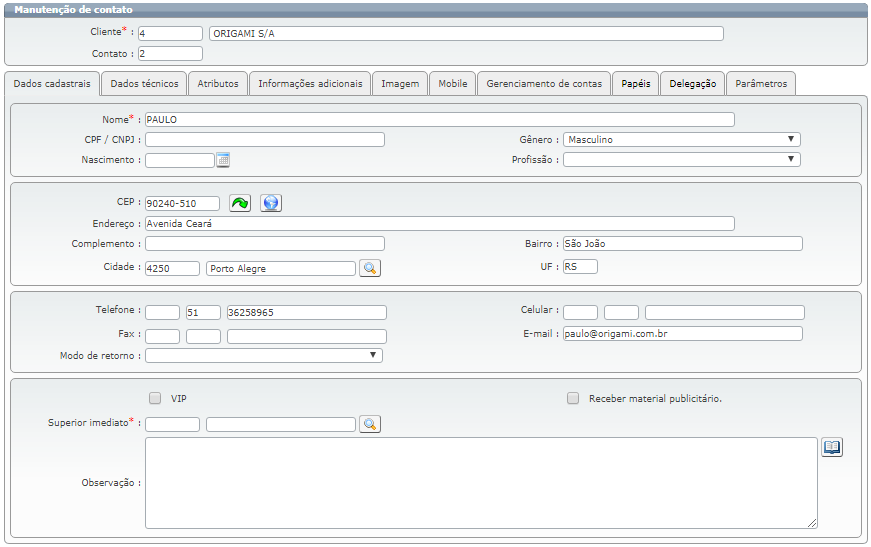The height and width of the screenshot is (547, 871).
Task: Expand the Modo de retorno dropdown
Action: tap(264, 355)
